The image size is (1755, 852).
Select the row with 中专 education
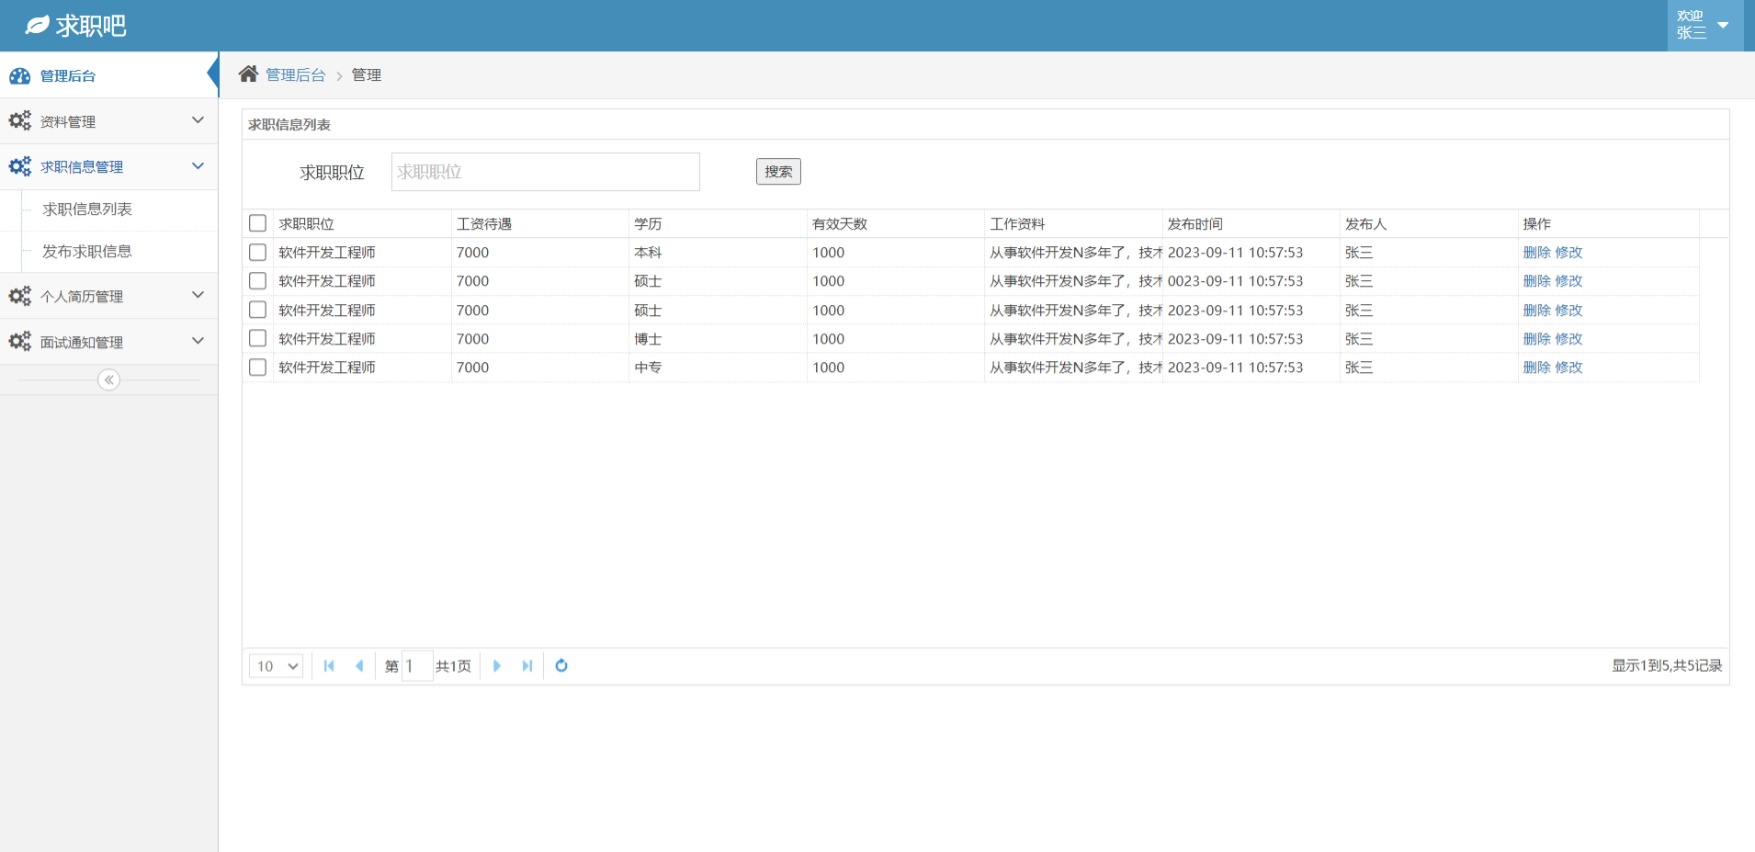point(258,367)
